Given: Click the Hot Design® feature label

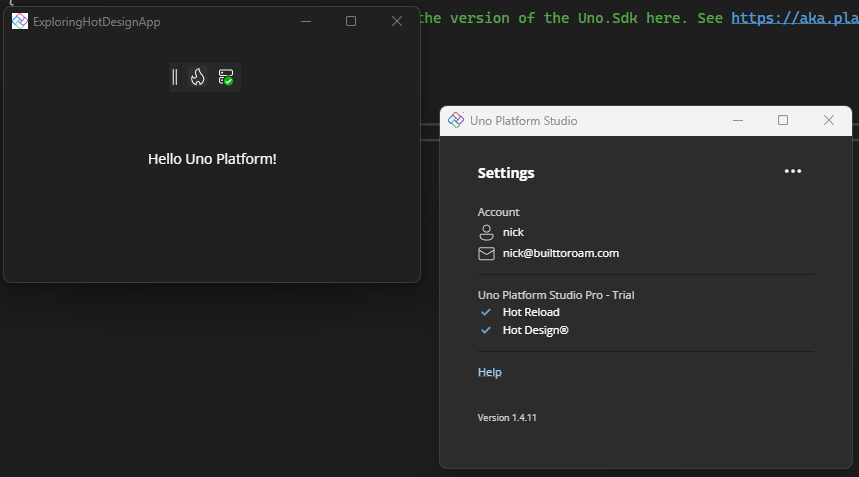Looking at the screenshot, I should [x=536, y=330].
